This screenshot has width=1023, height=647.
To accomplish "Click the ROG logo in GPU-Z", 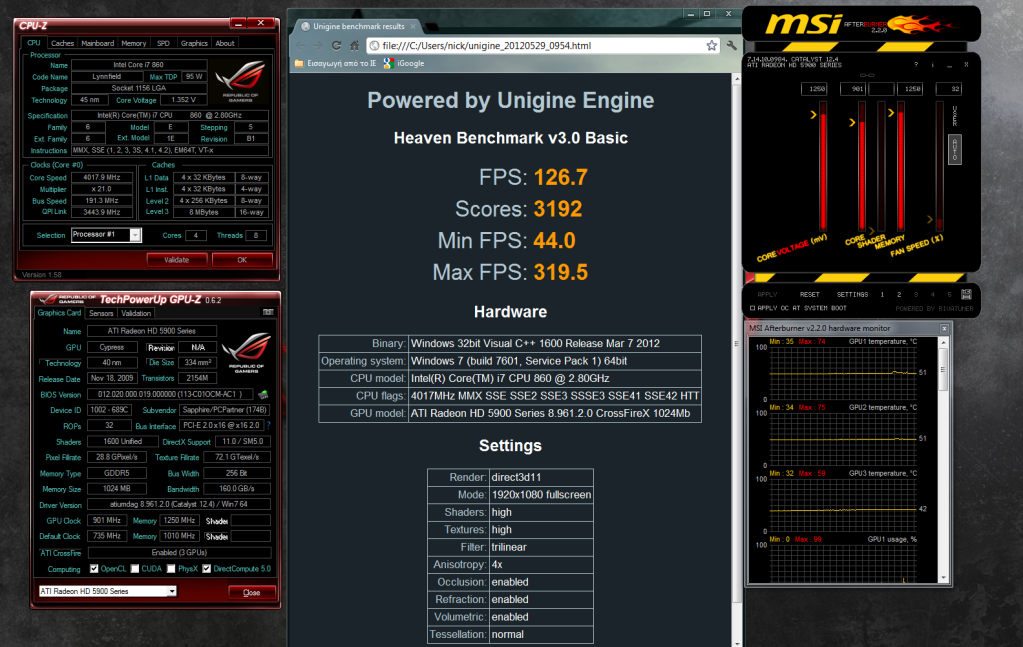I will click(x=247, y=351).
